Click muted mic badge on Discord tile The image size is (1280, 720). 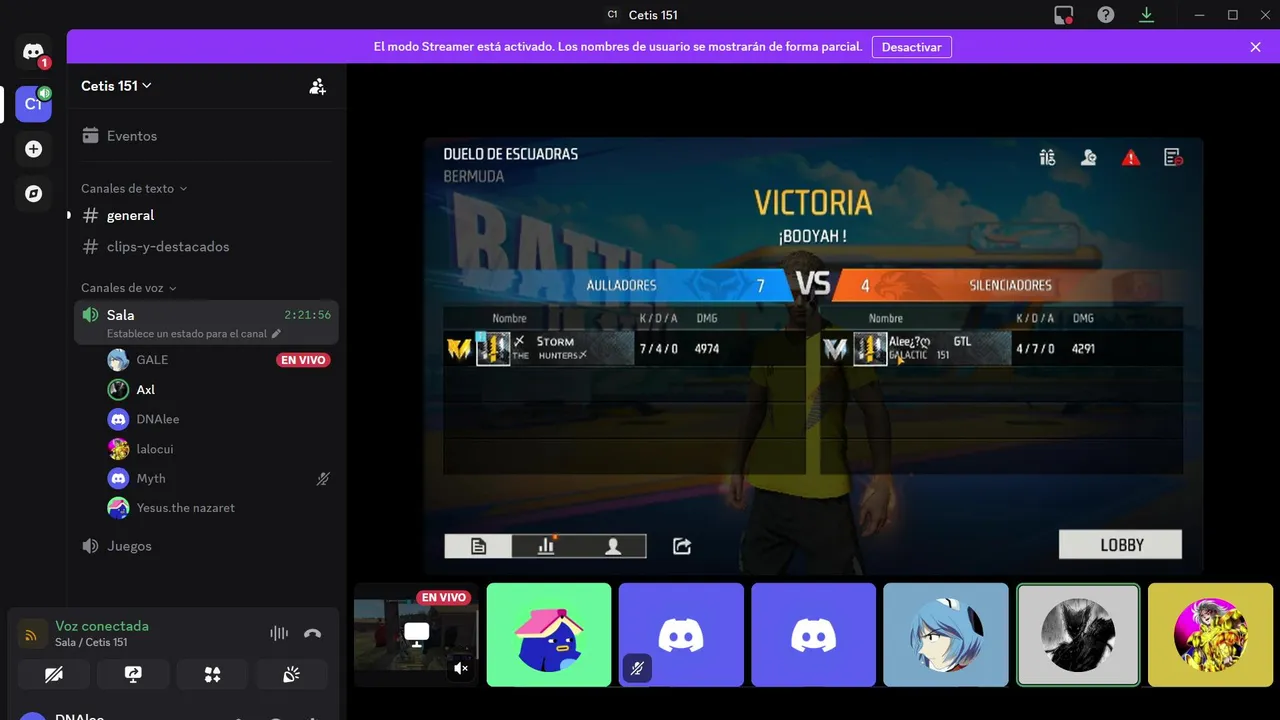637,668
